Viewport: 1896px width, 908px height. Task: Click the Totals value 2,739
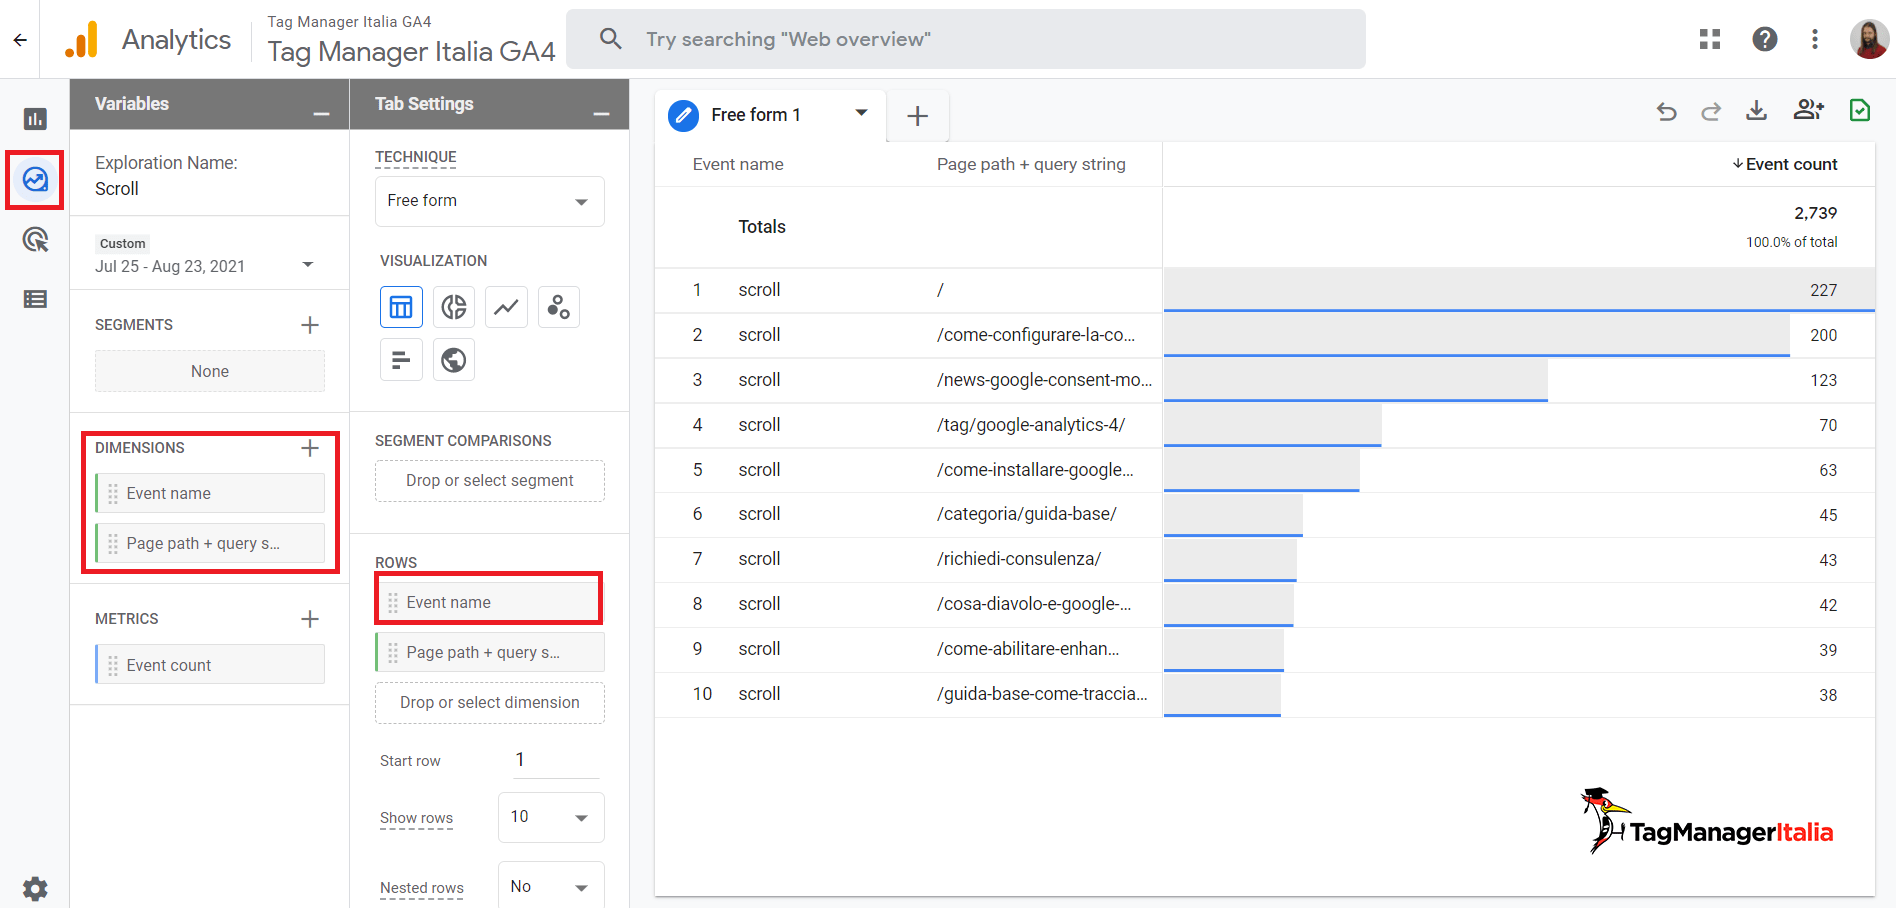[x=1815, y=213]
